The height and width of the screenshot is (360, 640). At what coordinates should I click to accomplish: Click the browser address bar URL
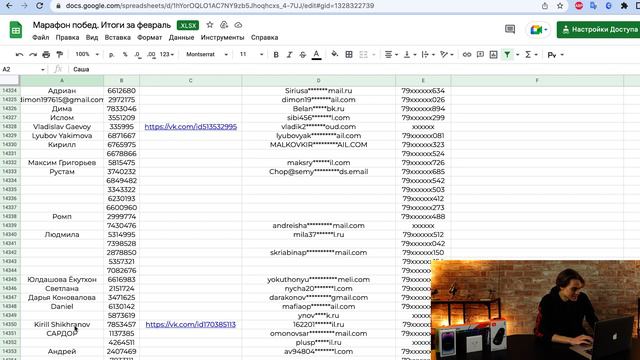pyautogui.click(x=220, y=6)
